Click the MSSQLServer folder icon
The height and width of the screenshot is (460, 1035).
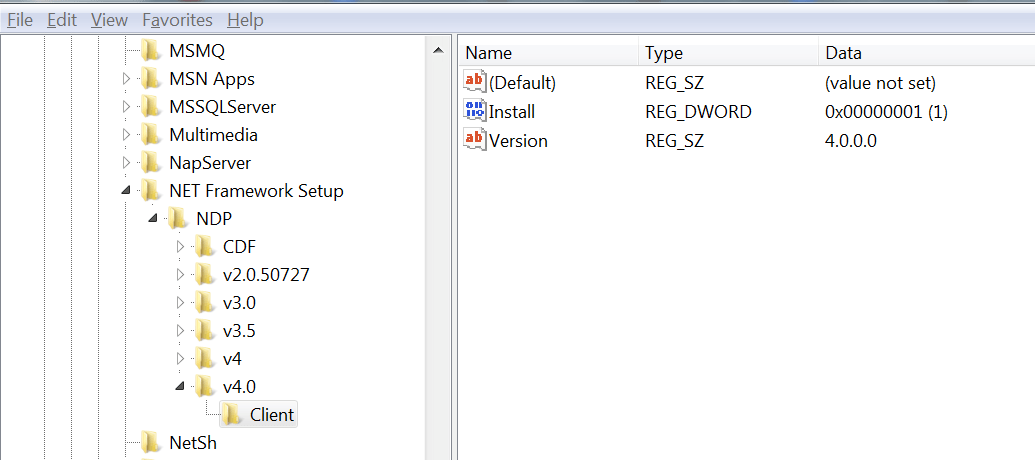click(x=151, y=107)
